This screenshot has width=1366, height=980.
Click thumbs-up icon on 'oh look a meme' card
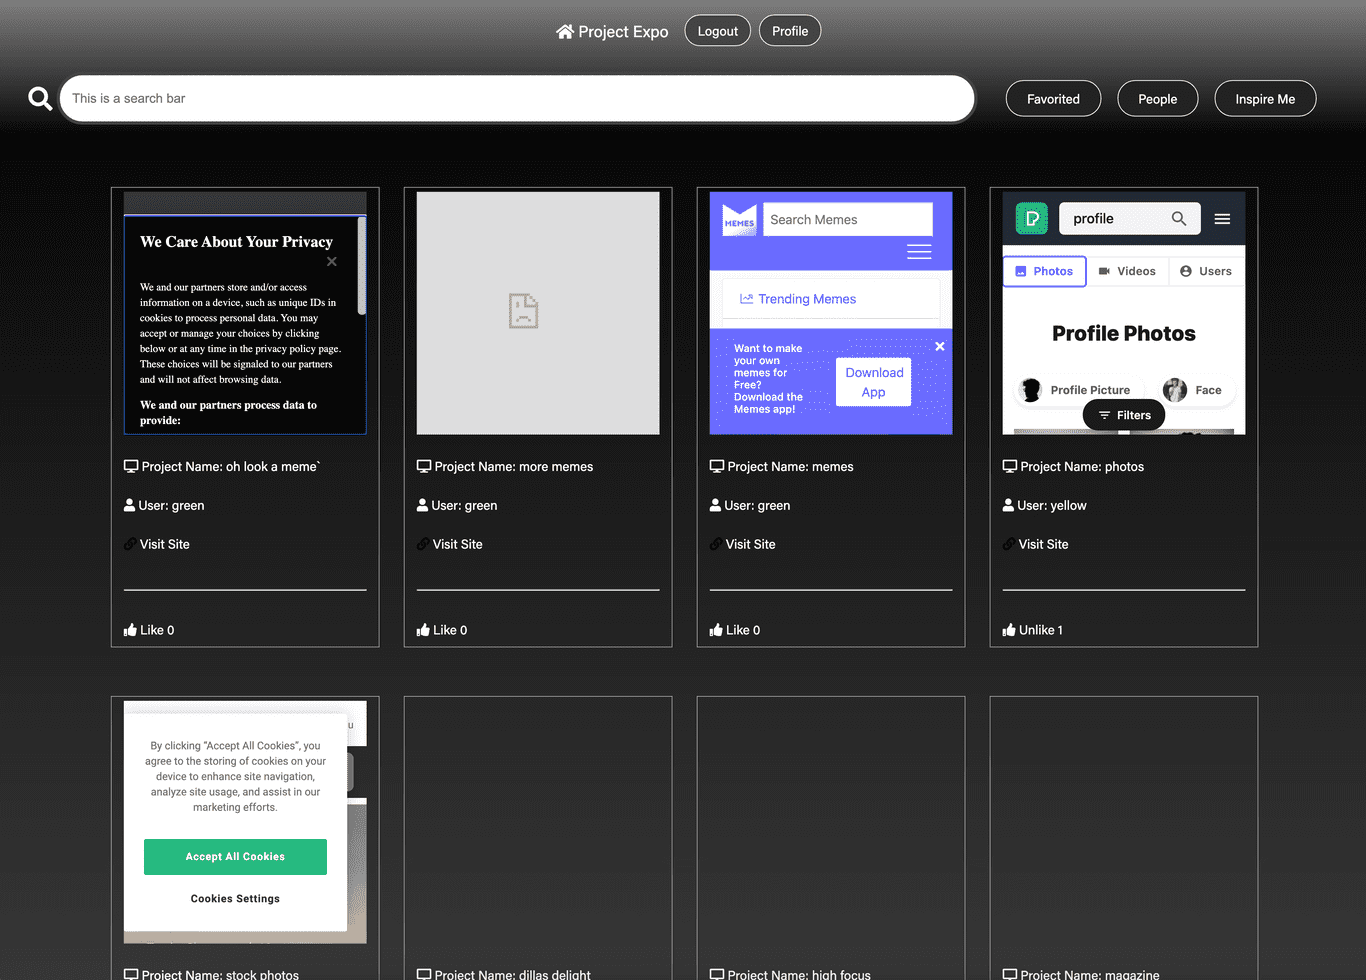[x=130, y=630]
